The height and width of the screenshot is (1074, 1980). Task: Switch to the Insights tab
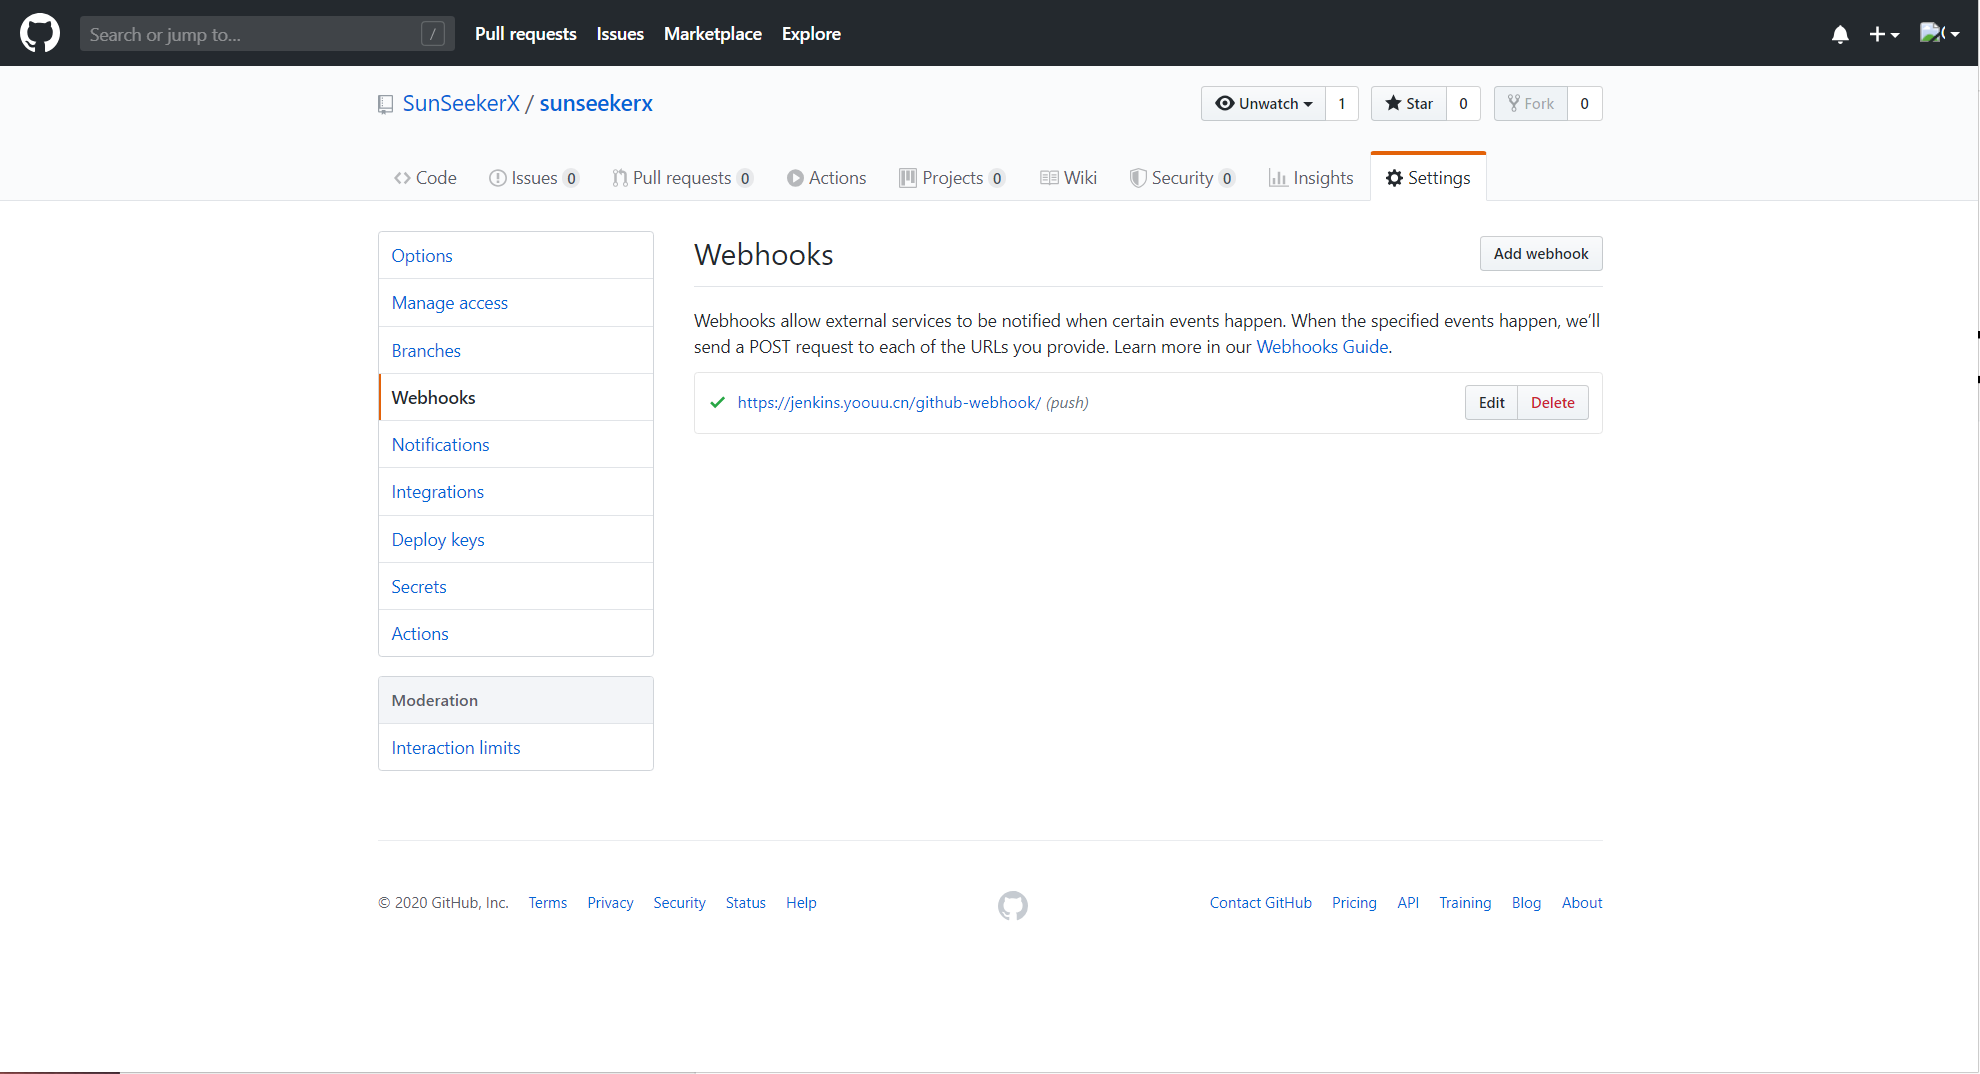(x=1310, y=178)
